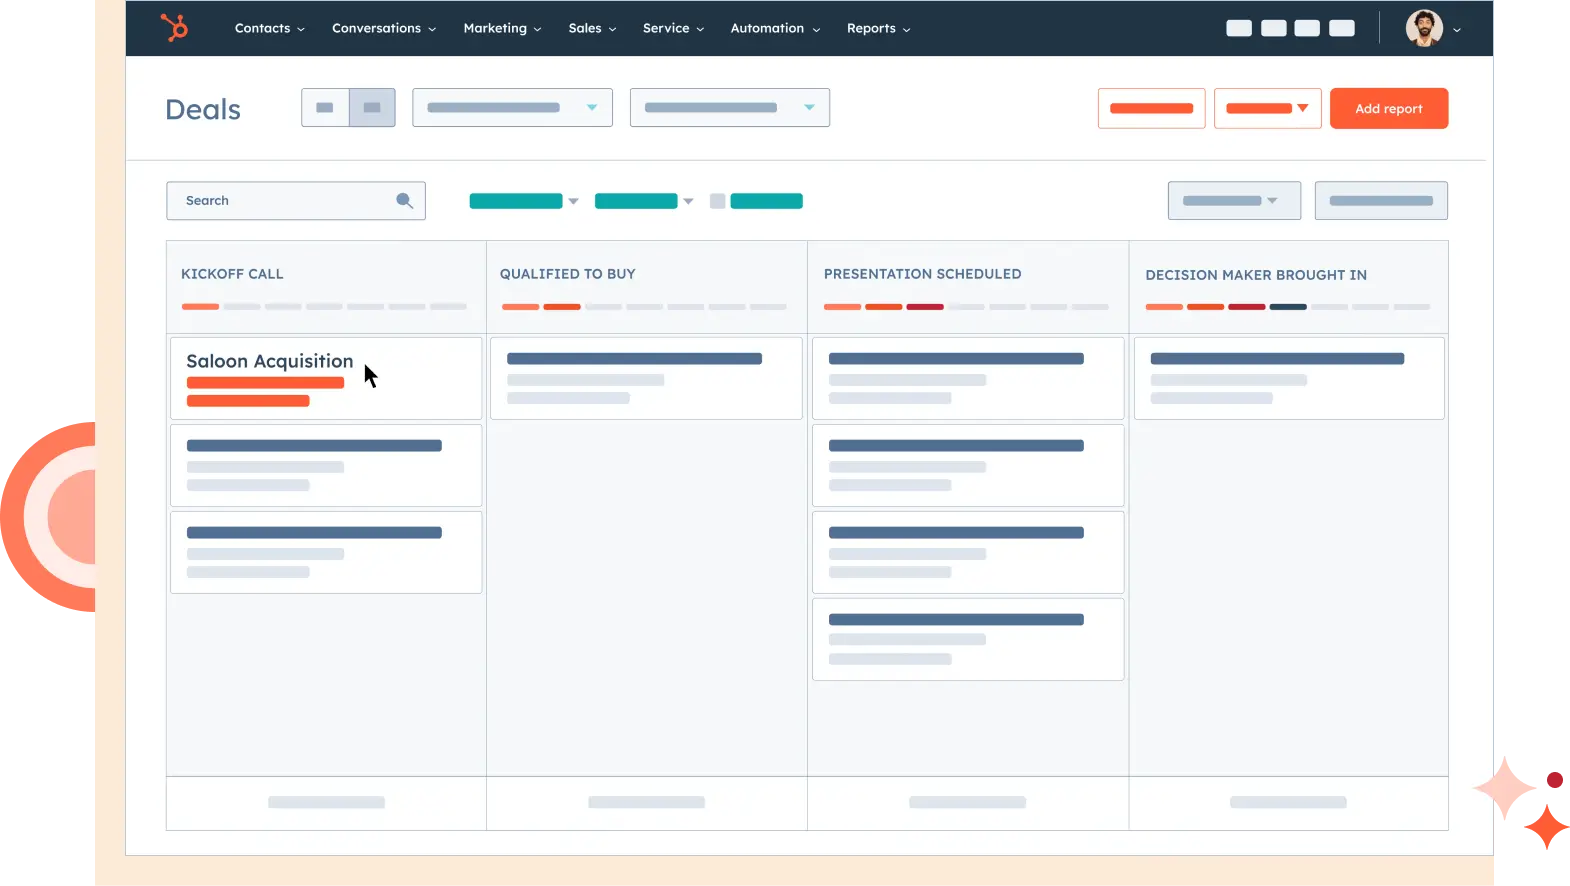
Task: Click the Add report button
Action: [1388, 108]
